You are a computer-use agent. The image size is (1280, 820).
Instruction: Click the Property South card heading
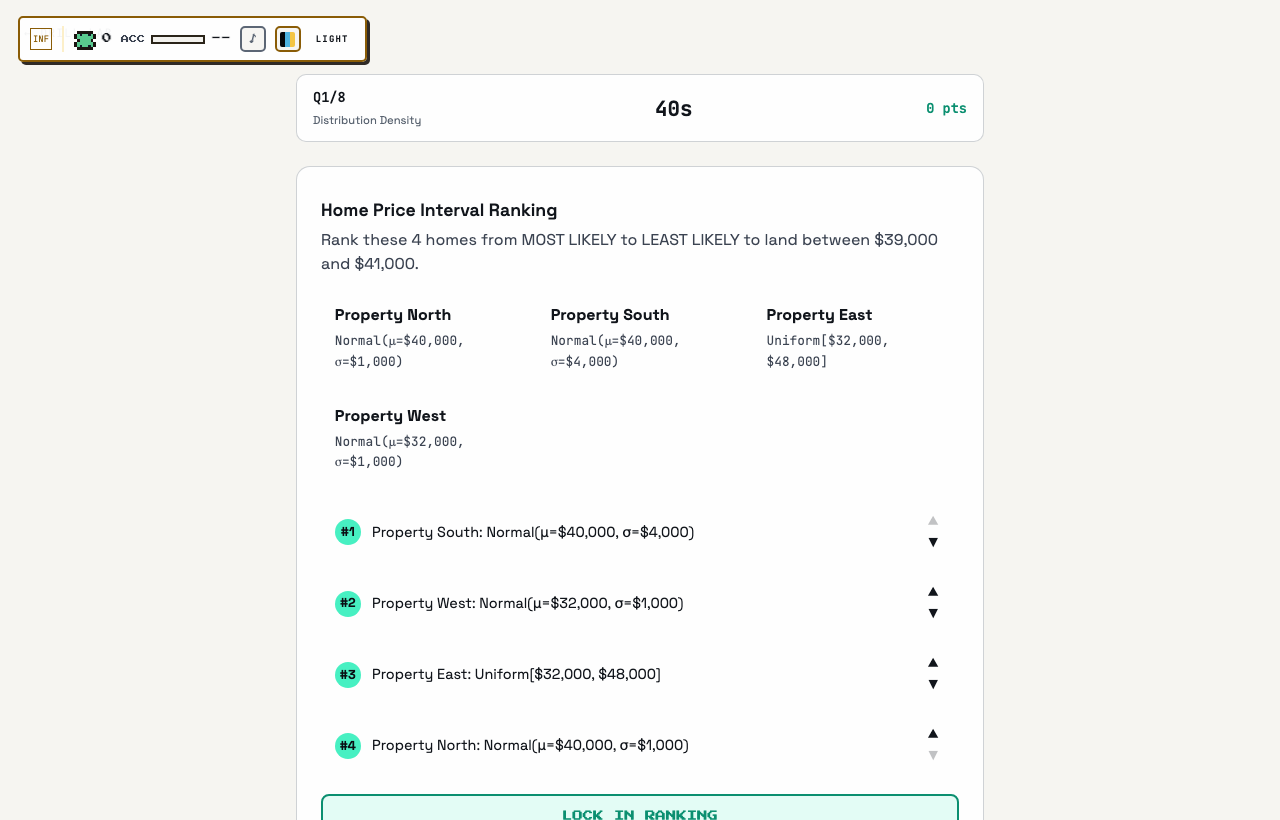point(610,315)
